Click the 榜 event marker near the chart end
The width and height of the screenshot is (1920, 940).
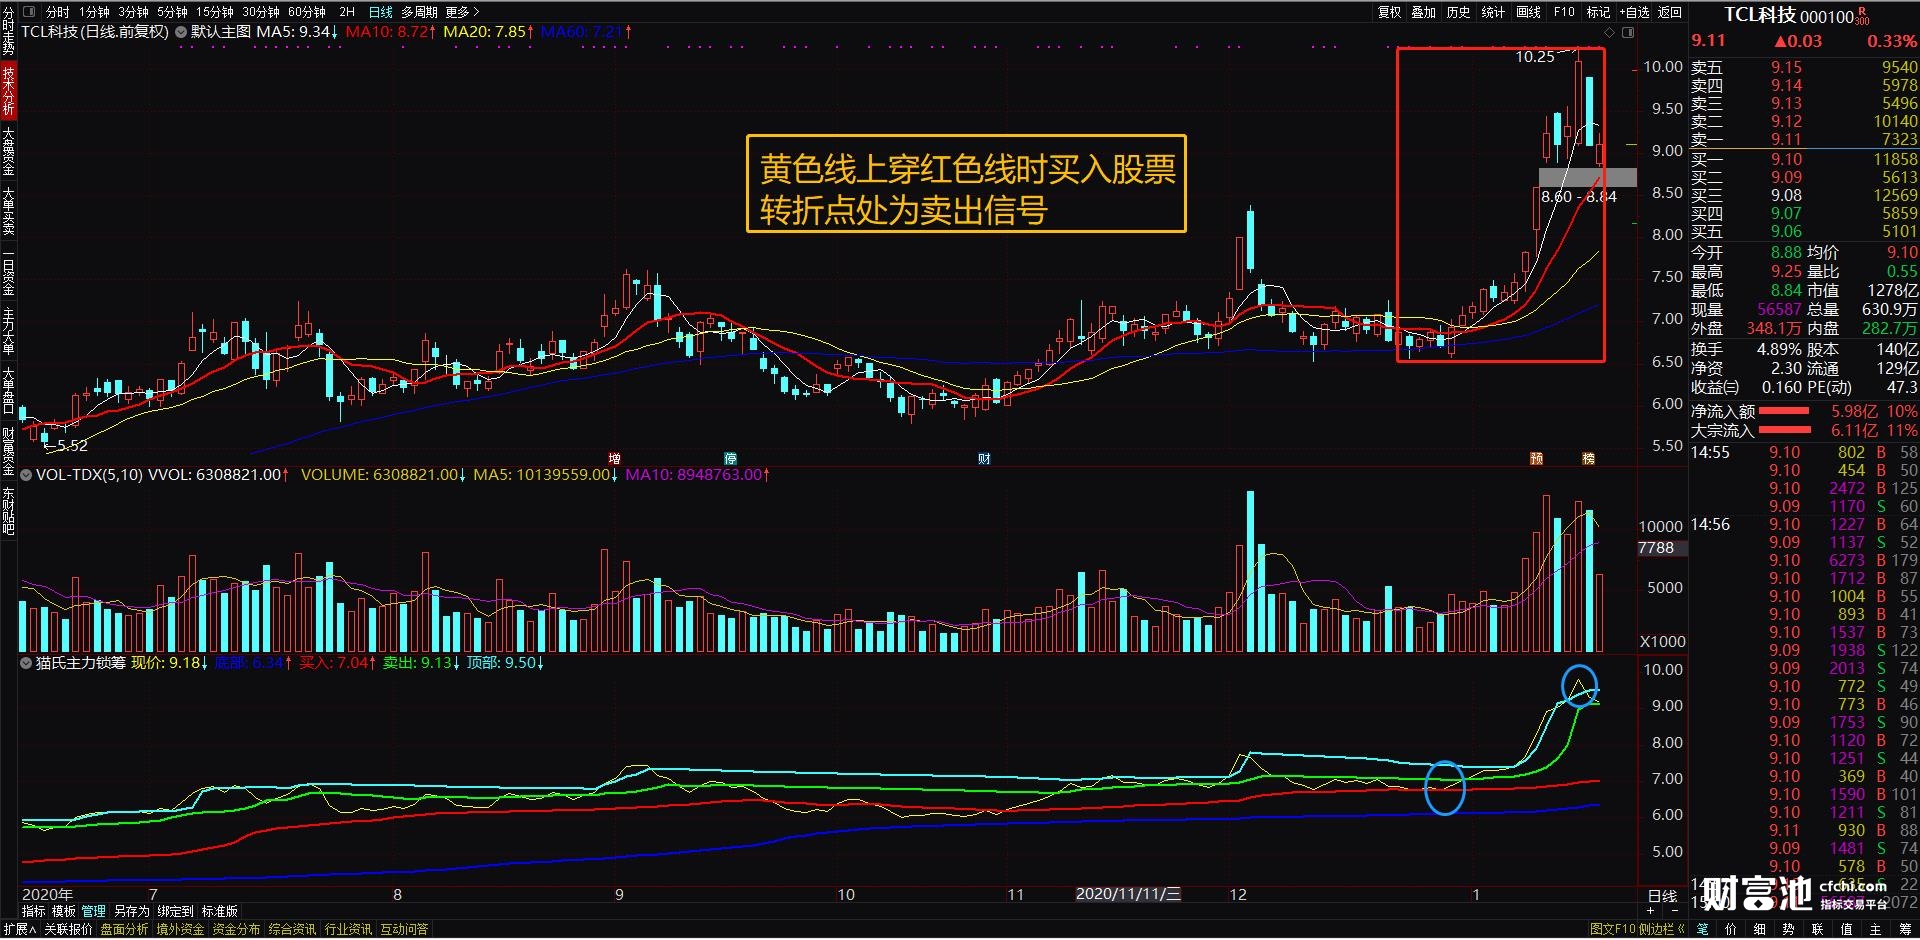pos(1588,459)
